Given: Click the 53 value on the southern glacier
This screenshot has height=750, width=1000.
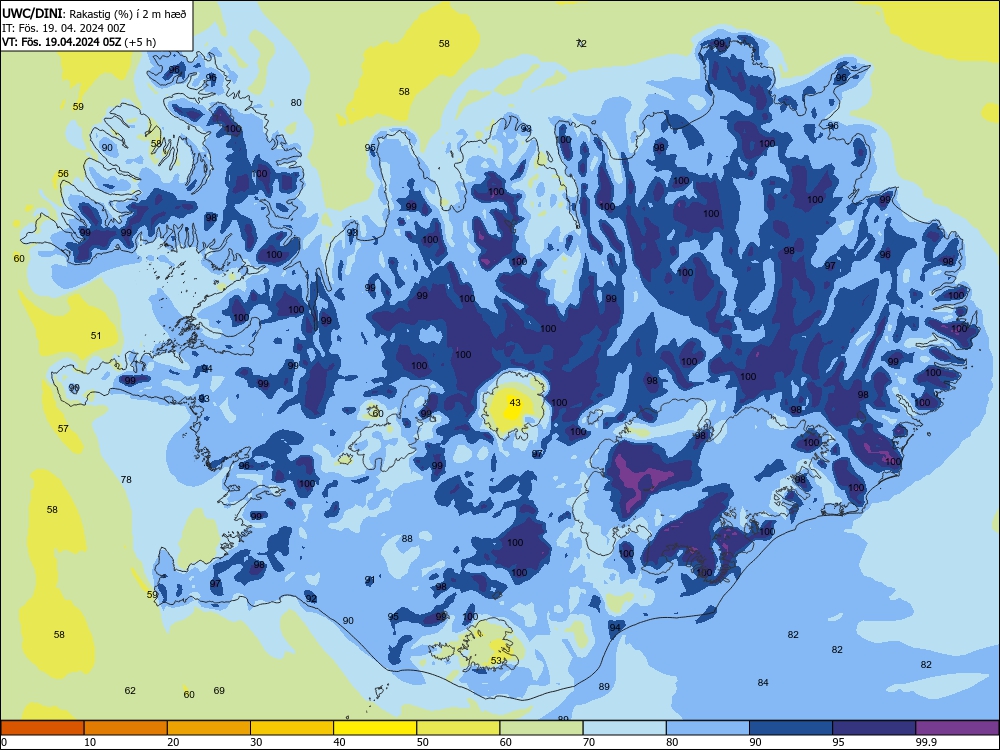Looking at the screenshot, I should (x=496, y=661).
